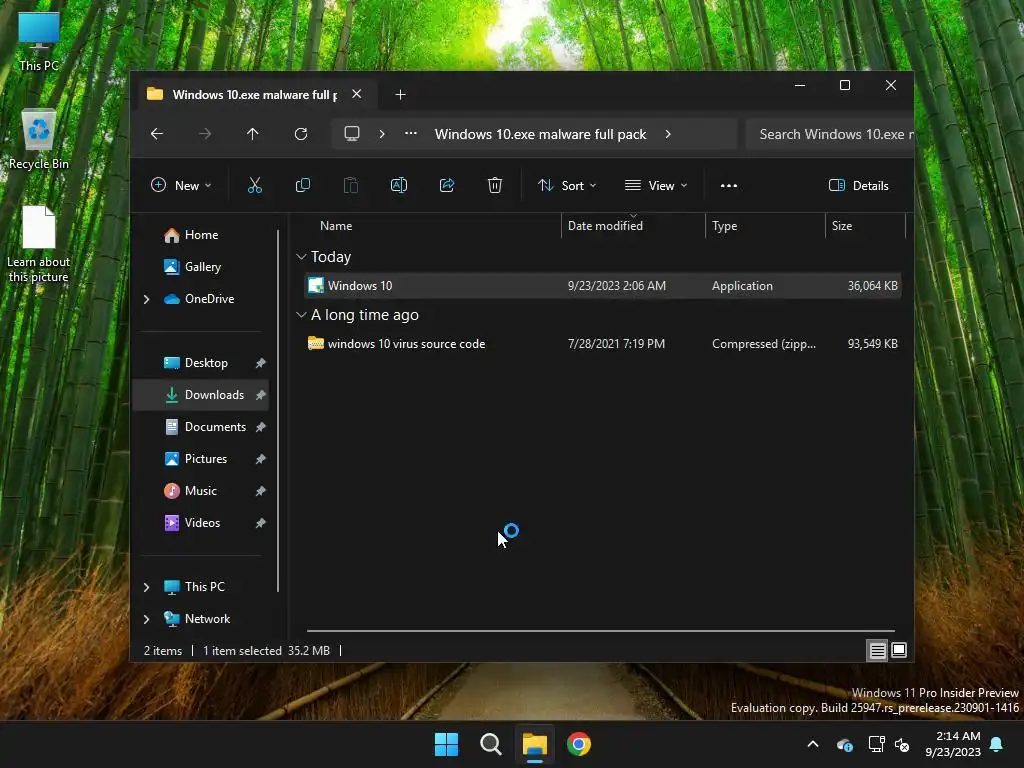Open the See more ellipsis menu in toolbar
The width and height of the screenshot is (1024, 768).
(x=729, y=185)
